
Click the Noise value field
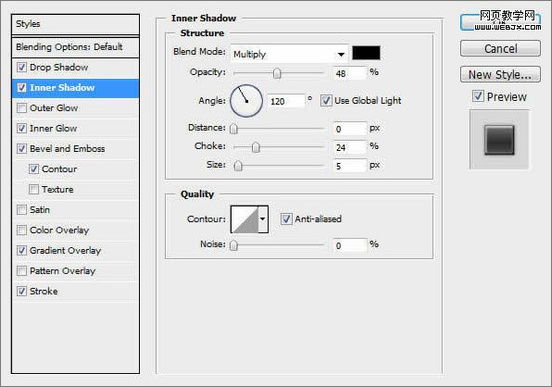(350, 245)
